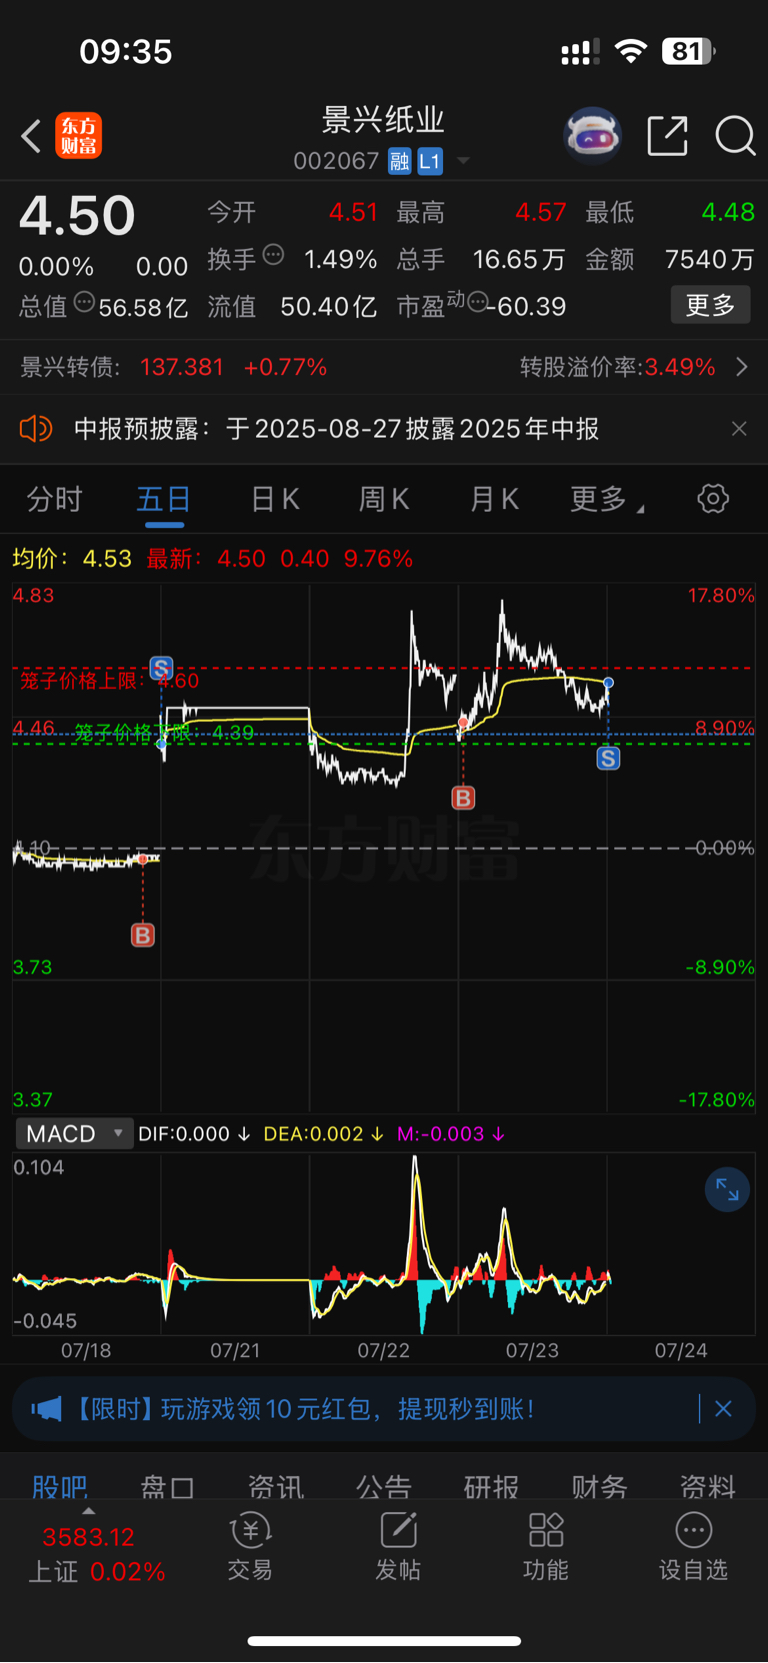Switch to 资料 tab
Image resolution: width=768 pixels, height=1663 pixels.
[707, 1487]
